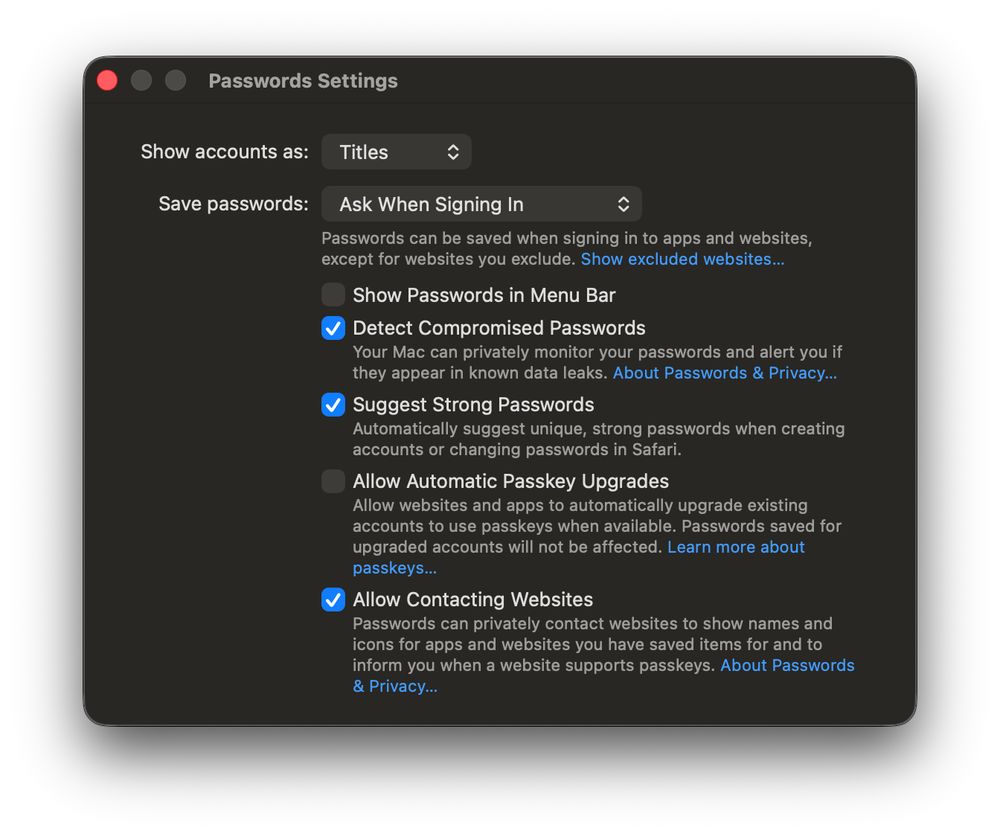Turn off Allow Contacting Websites
Screen dimensions: 1000x836
[332, 600]
